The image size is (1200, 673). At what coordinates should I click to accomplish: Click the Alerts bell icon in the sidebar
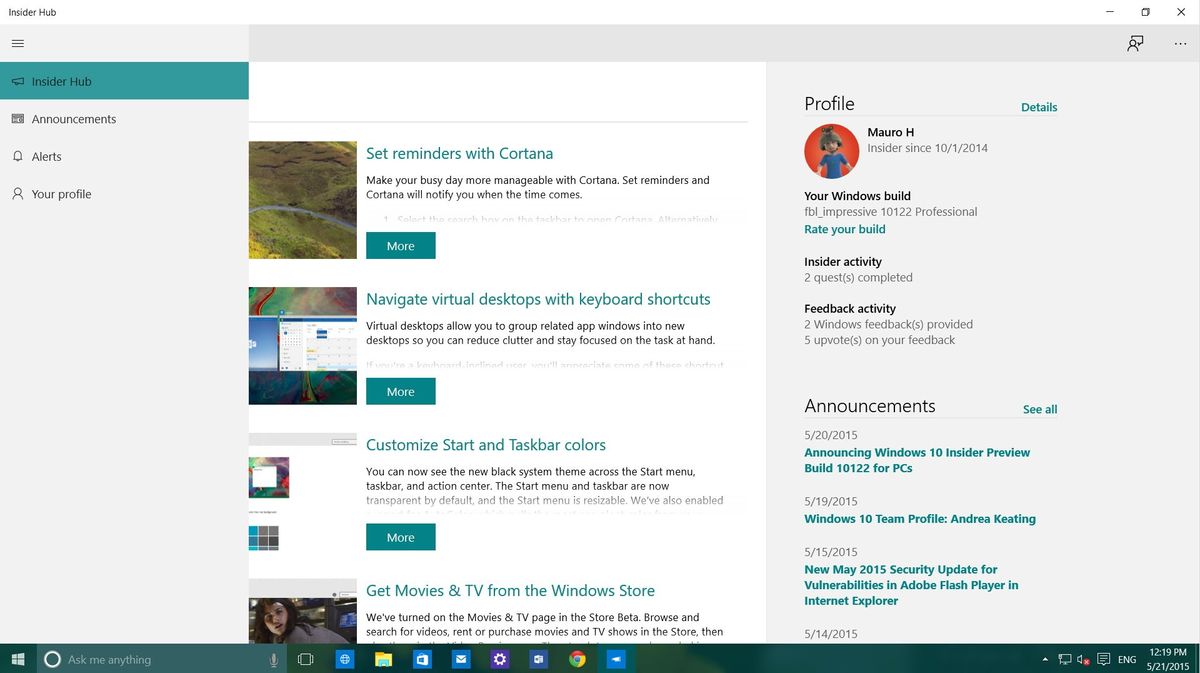17,156
